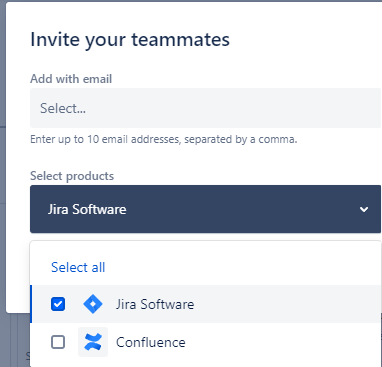Image resolution: width=382 pixels, height=367 pixels.
Task: Click the selected Jira Software value
Action: pyautogui.click(x=87, y=209)
